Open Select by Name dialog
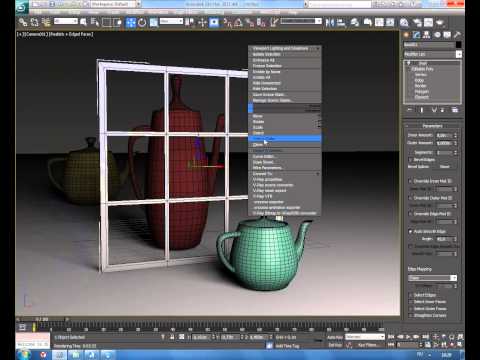This screenshot has width=480, height=360. coord(95,22)
